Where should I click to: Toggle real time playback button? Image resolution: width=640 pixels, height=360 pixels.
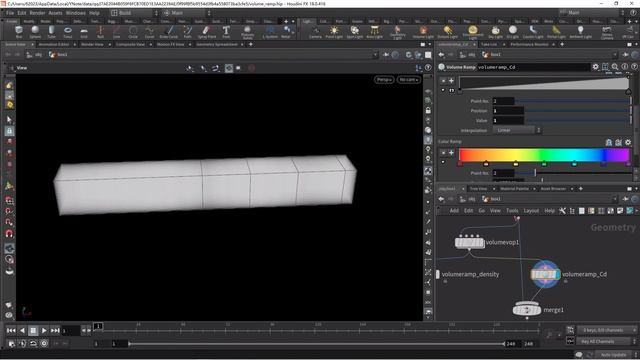point(44,344)
